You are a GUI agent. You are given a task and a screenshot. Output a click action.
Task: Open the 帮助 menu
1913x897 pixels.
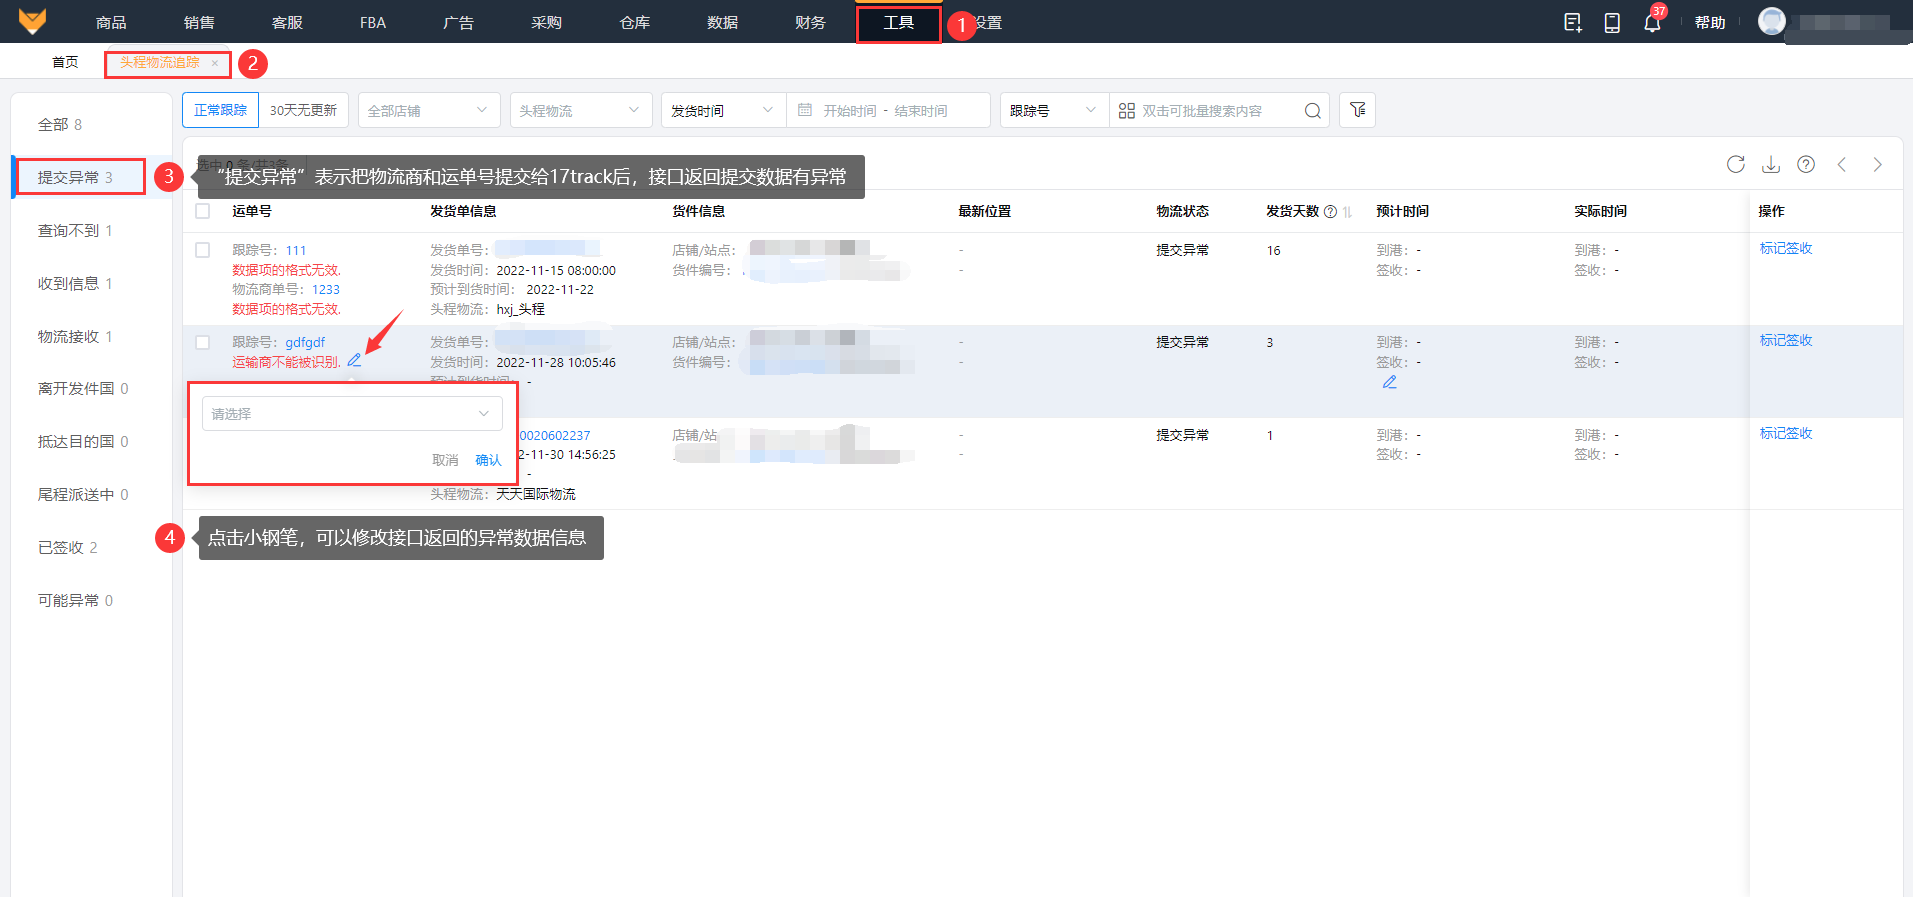coord(1710,22)
